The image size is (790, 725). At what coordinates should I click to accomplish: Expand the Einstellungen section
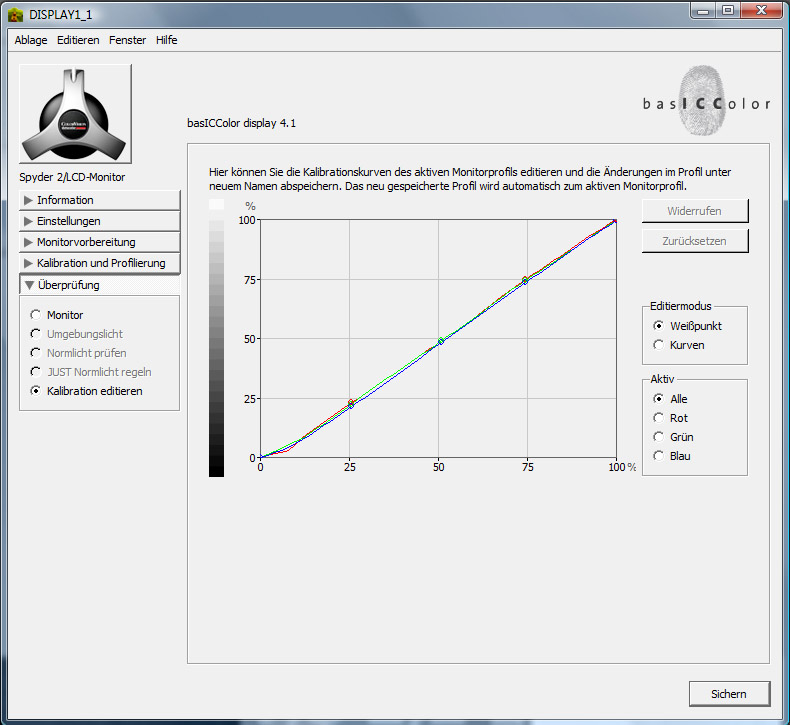tap(99, 221)
